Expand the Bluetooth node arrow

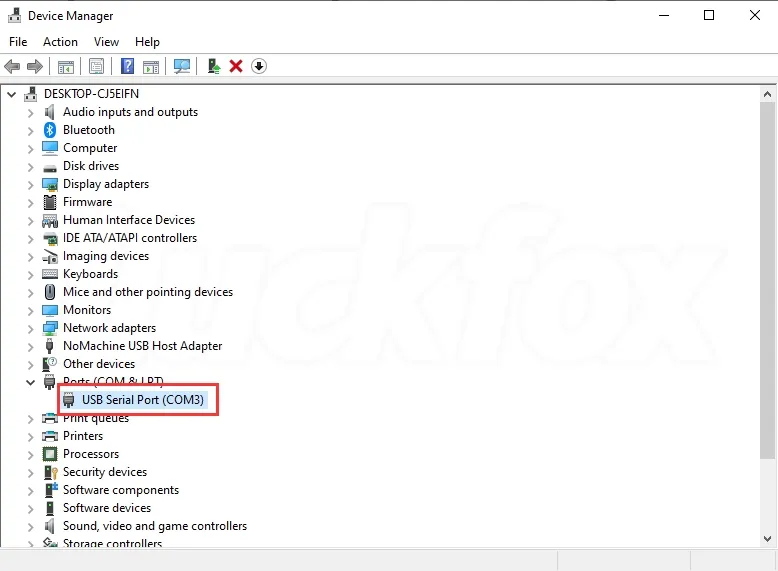30,131
